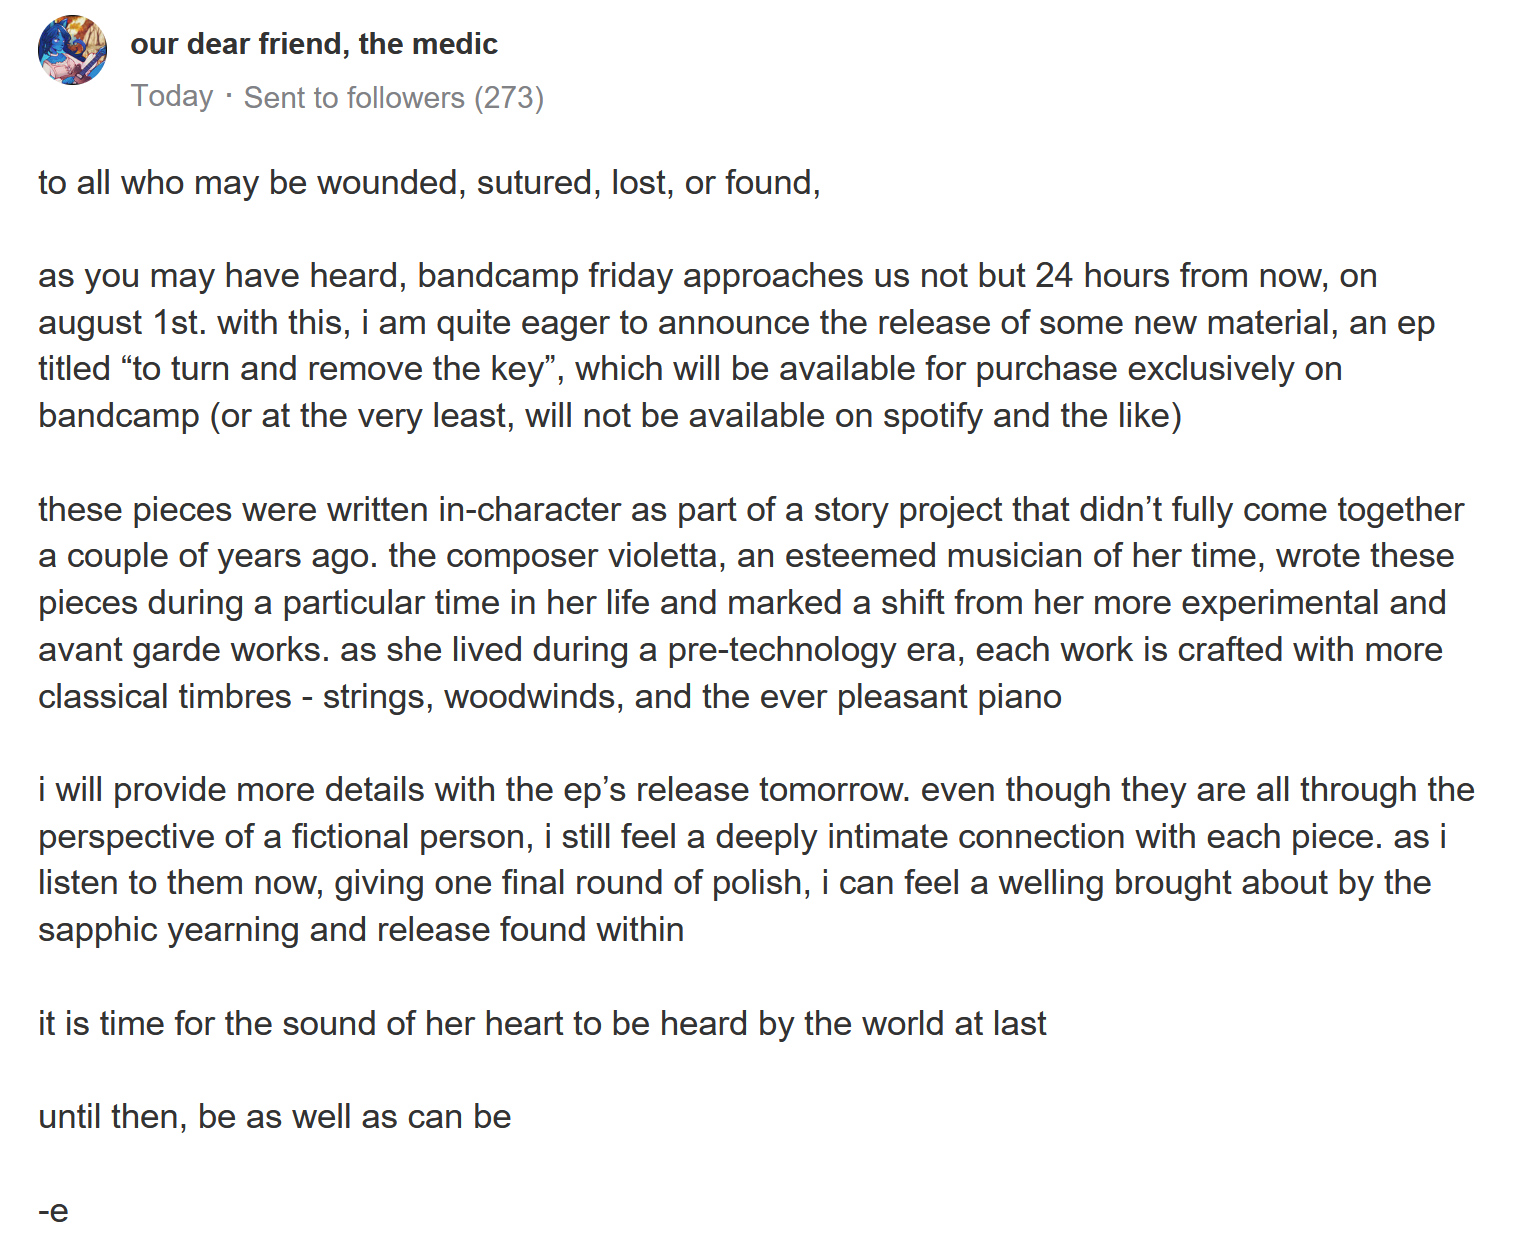The height and width of the screenshot is (1260, 1514).
Task: Click the phrase "avant garde works"
Action: pyautogui.click(x=183, y=650)
